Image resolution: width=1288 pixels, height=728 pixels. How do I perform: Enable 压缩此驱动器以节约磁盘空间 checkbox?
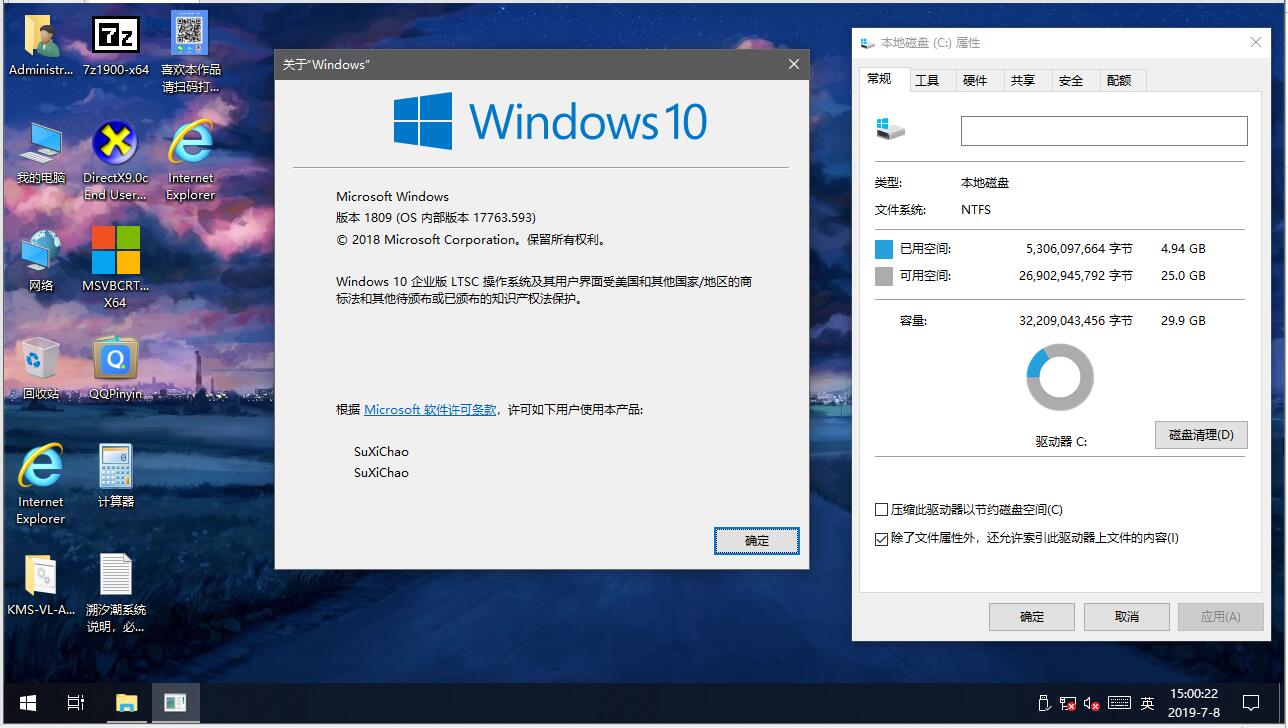881,510
